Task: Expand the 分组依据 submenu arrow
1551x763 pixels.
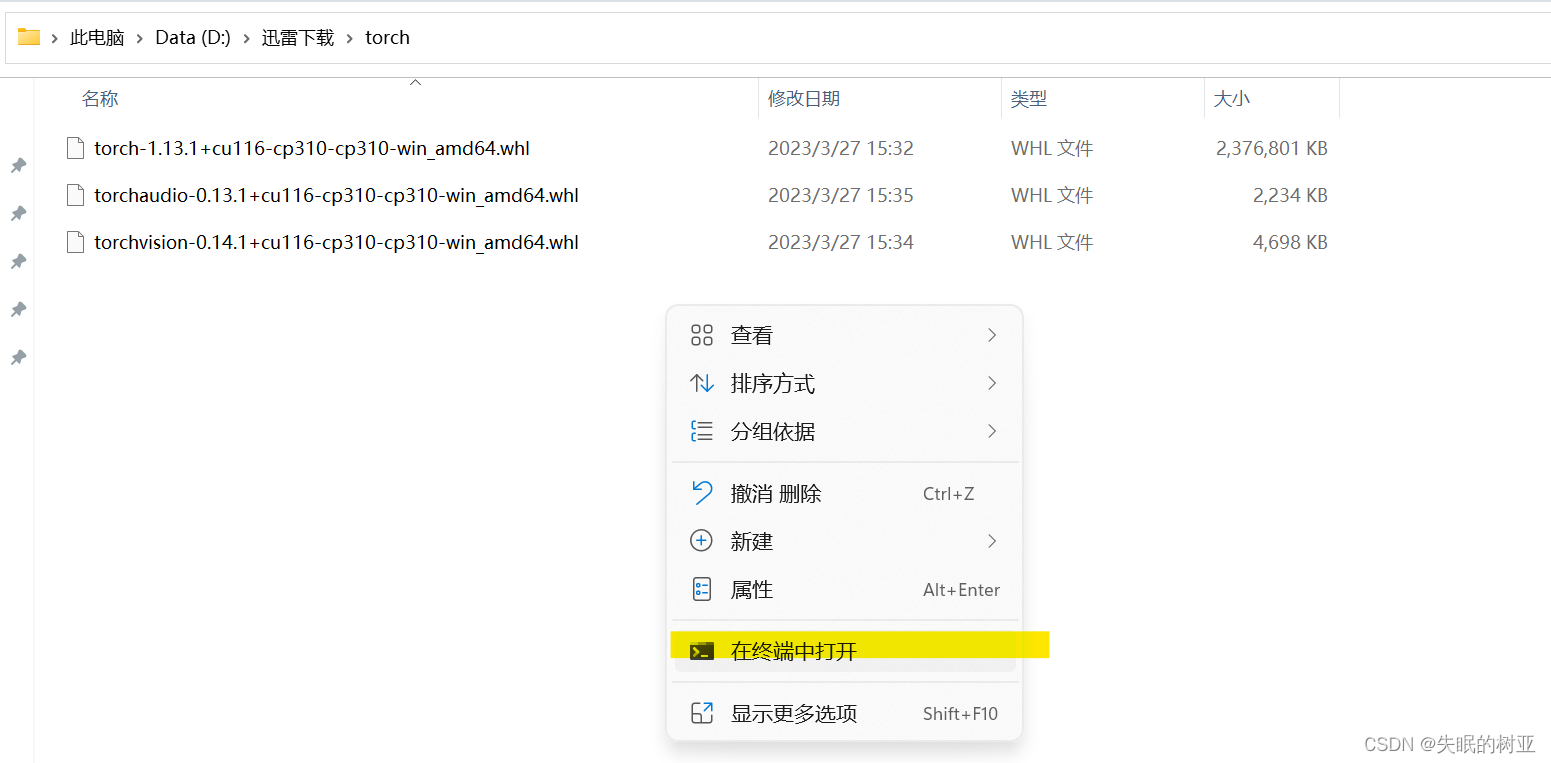Action: click(992, 431)
